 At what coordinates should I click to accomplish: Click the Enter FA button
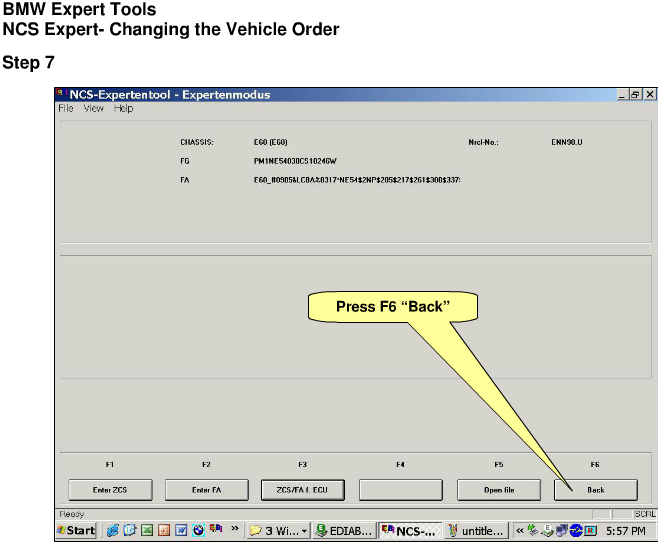[x=206, y=490]
